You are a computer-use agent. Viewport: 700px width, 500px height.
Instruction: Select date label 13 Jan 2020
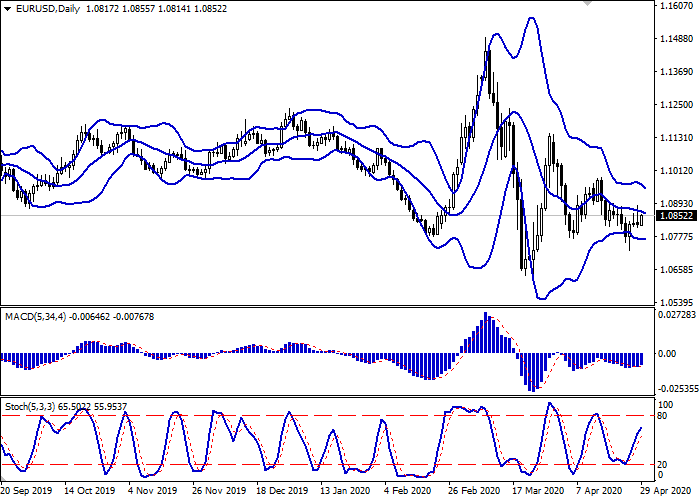pos(346,491)
